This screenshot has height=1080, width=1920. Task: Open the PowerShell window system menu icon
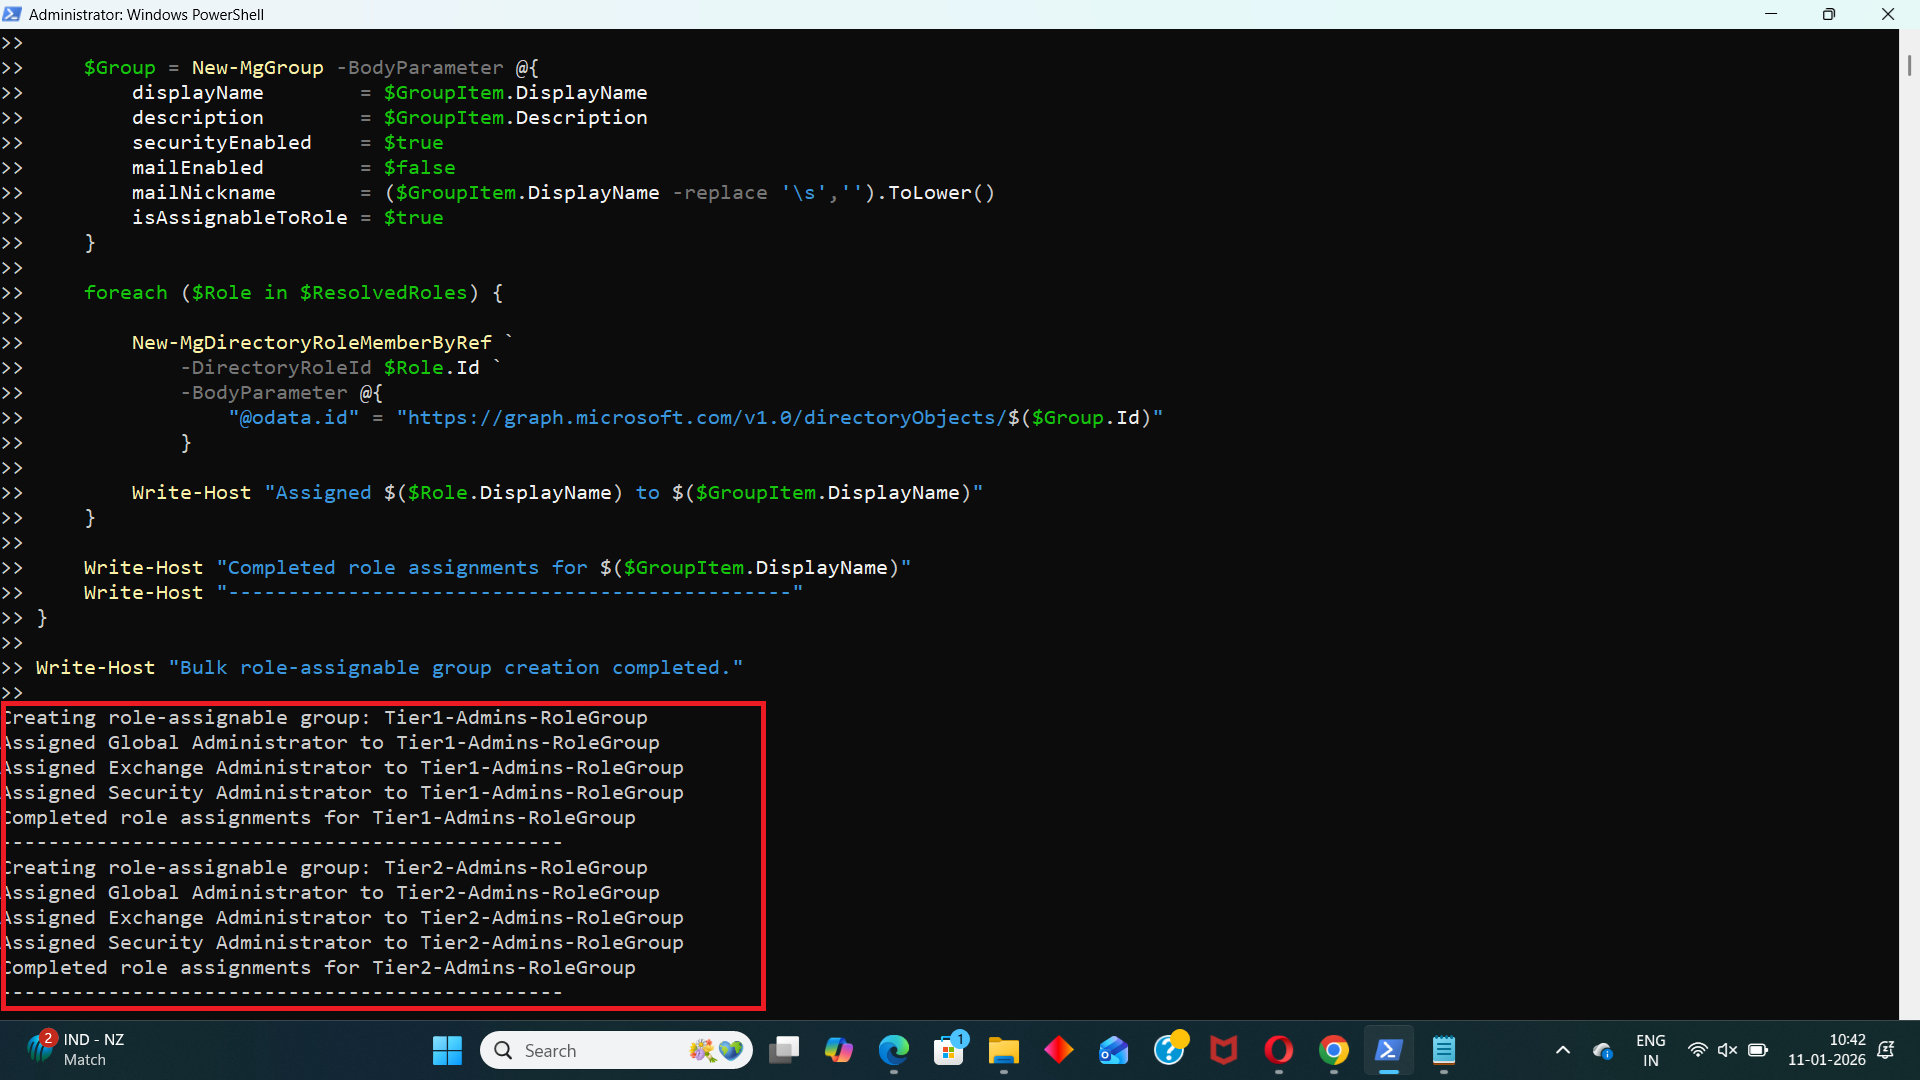[12, 14]
